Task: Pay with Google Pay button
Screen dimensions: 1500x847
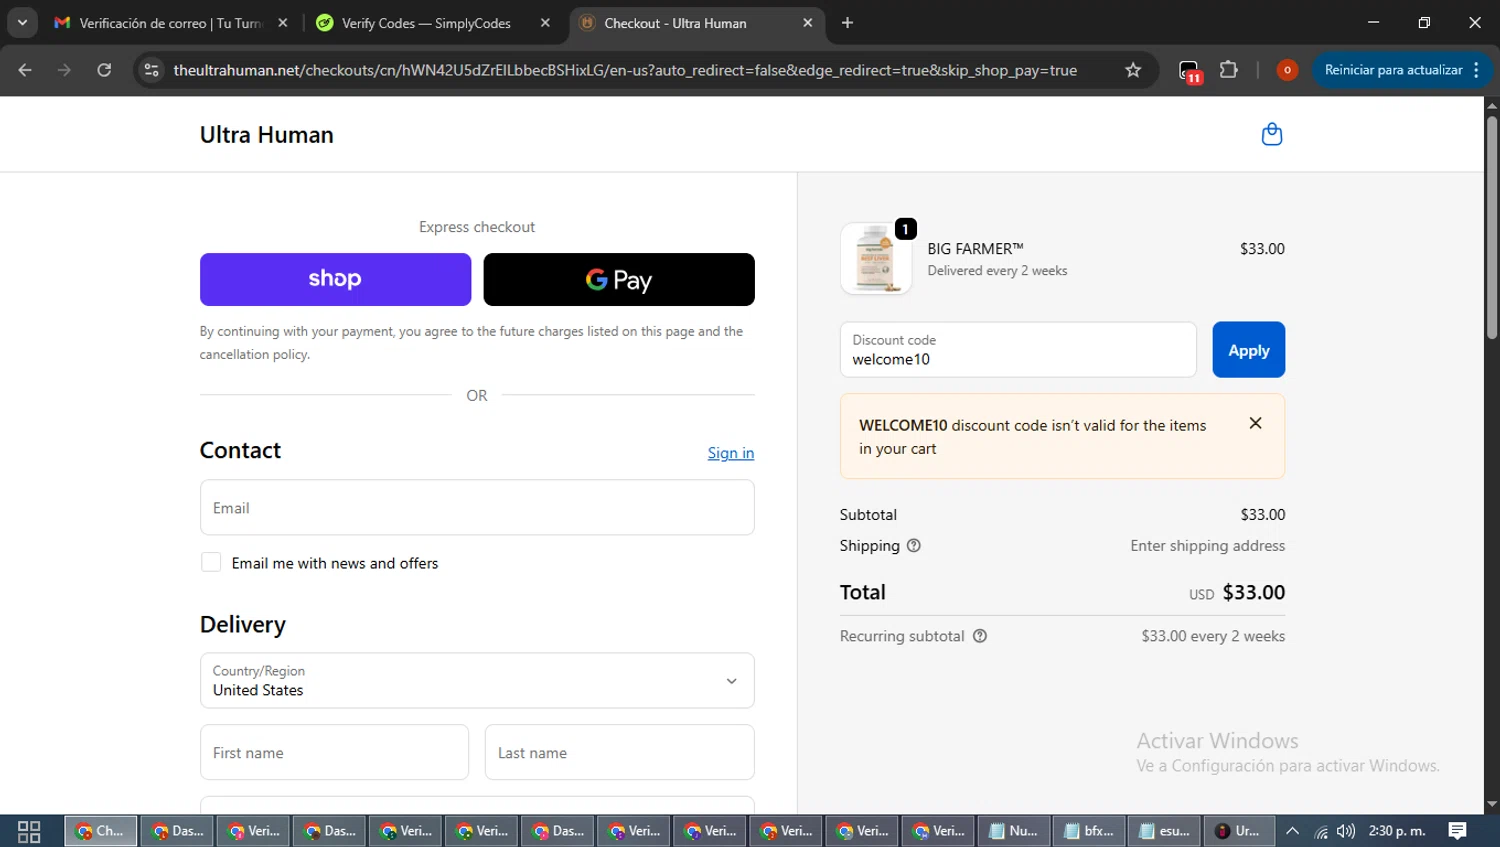Action: click(x=619, y=279)
